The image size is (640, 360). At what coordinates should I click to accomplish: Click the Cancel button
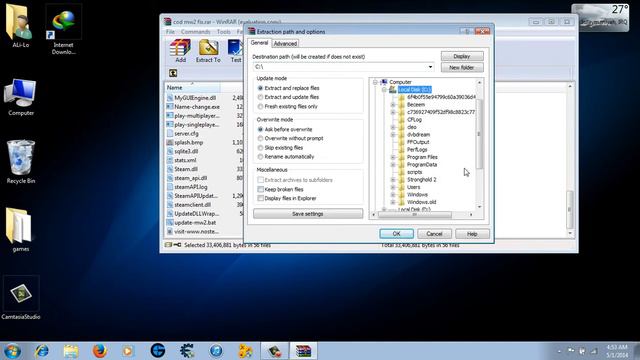434,234
